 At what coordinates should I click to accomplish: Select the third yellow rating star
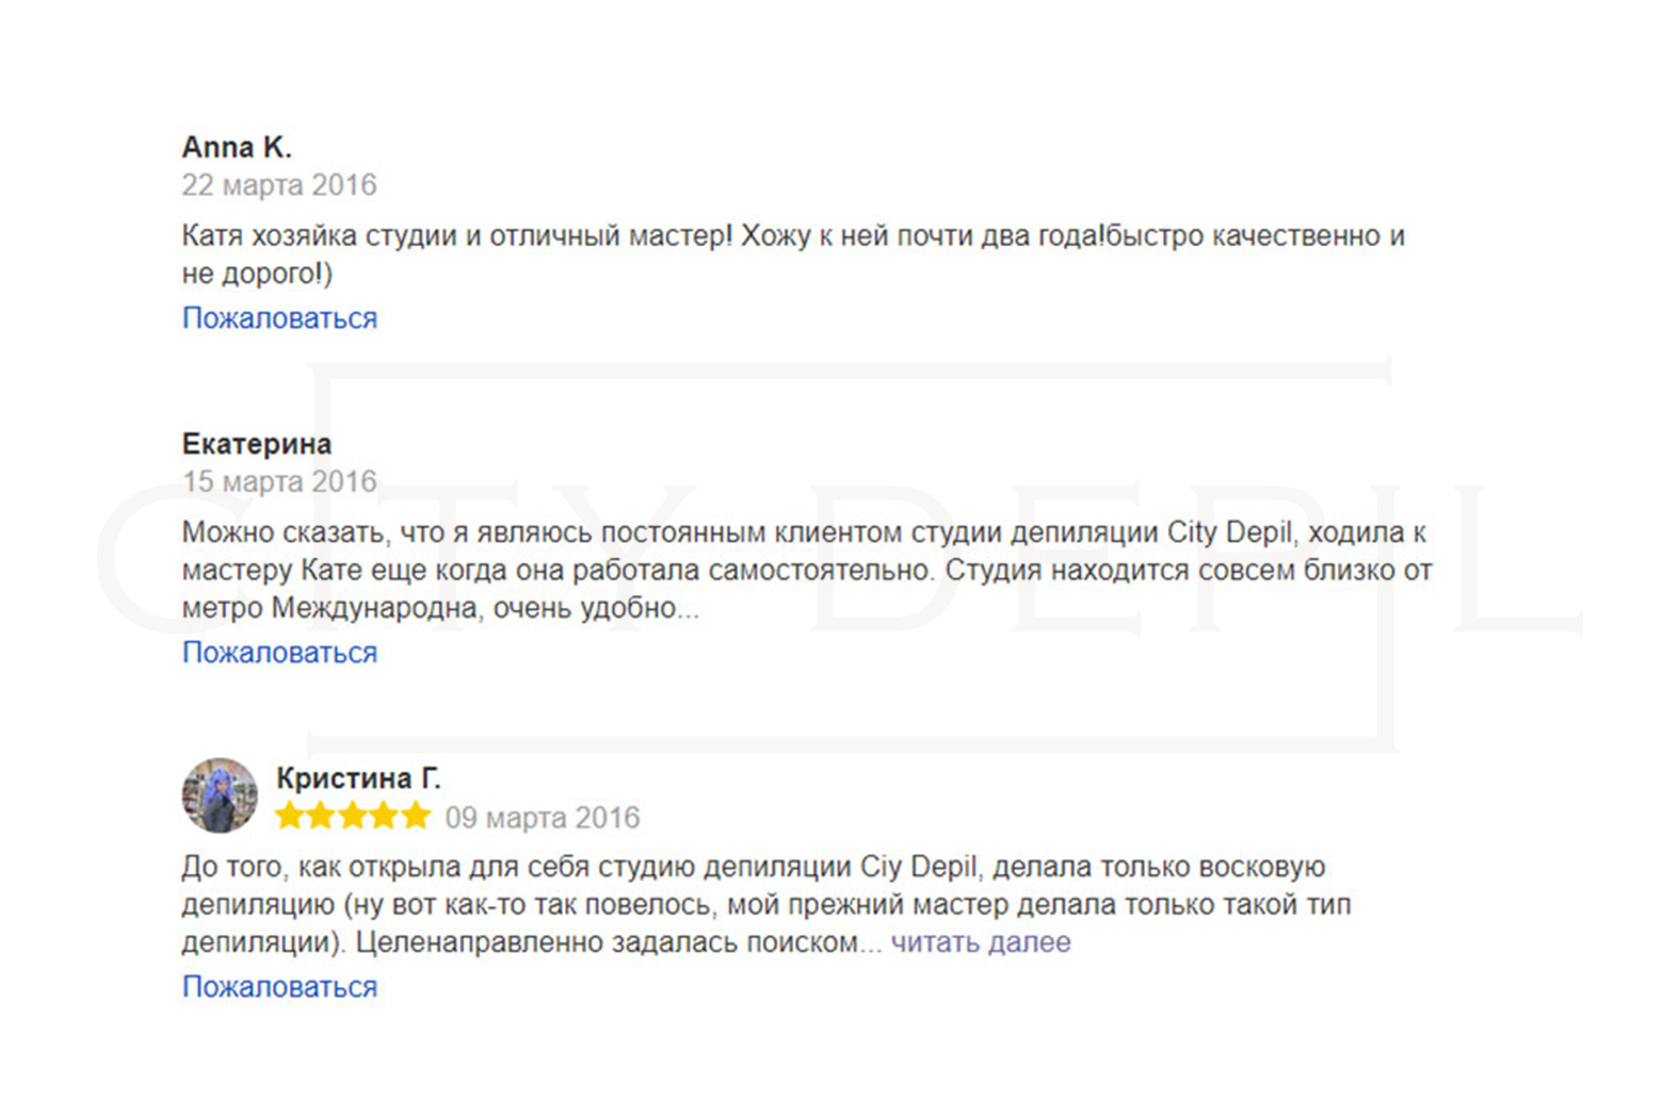(x=353, y=816)
